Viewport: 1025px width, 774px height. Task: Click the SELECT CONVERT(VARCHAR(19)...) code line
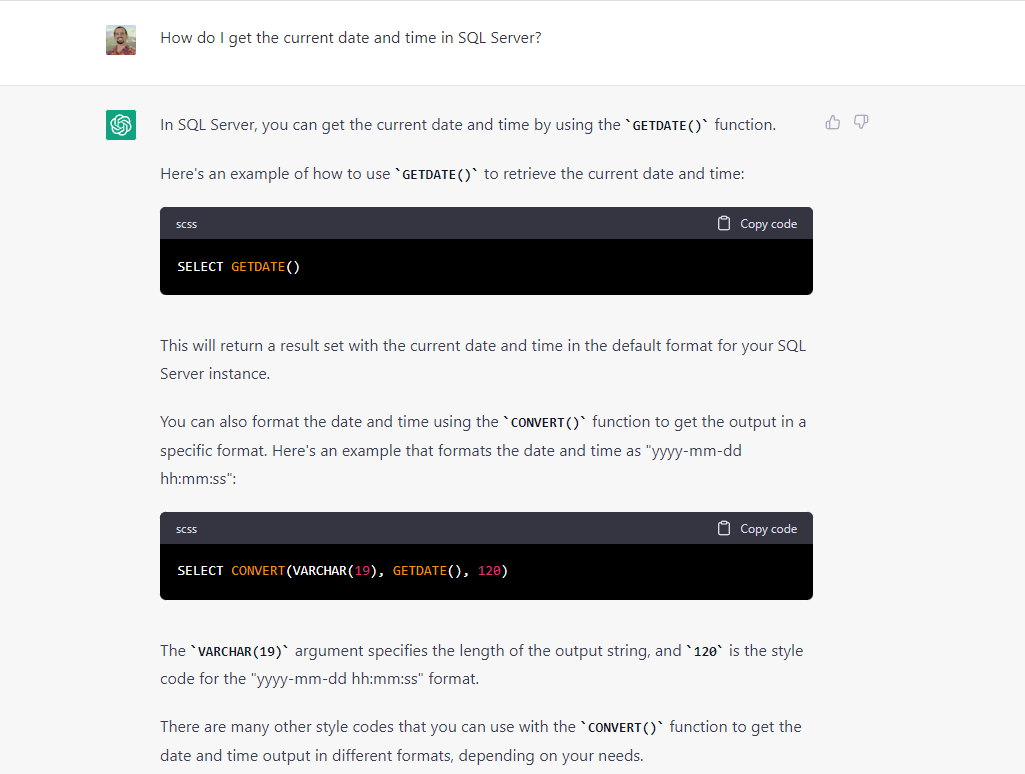[342, 571]
